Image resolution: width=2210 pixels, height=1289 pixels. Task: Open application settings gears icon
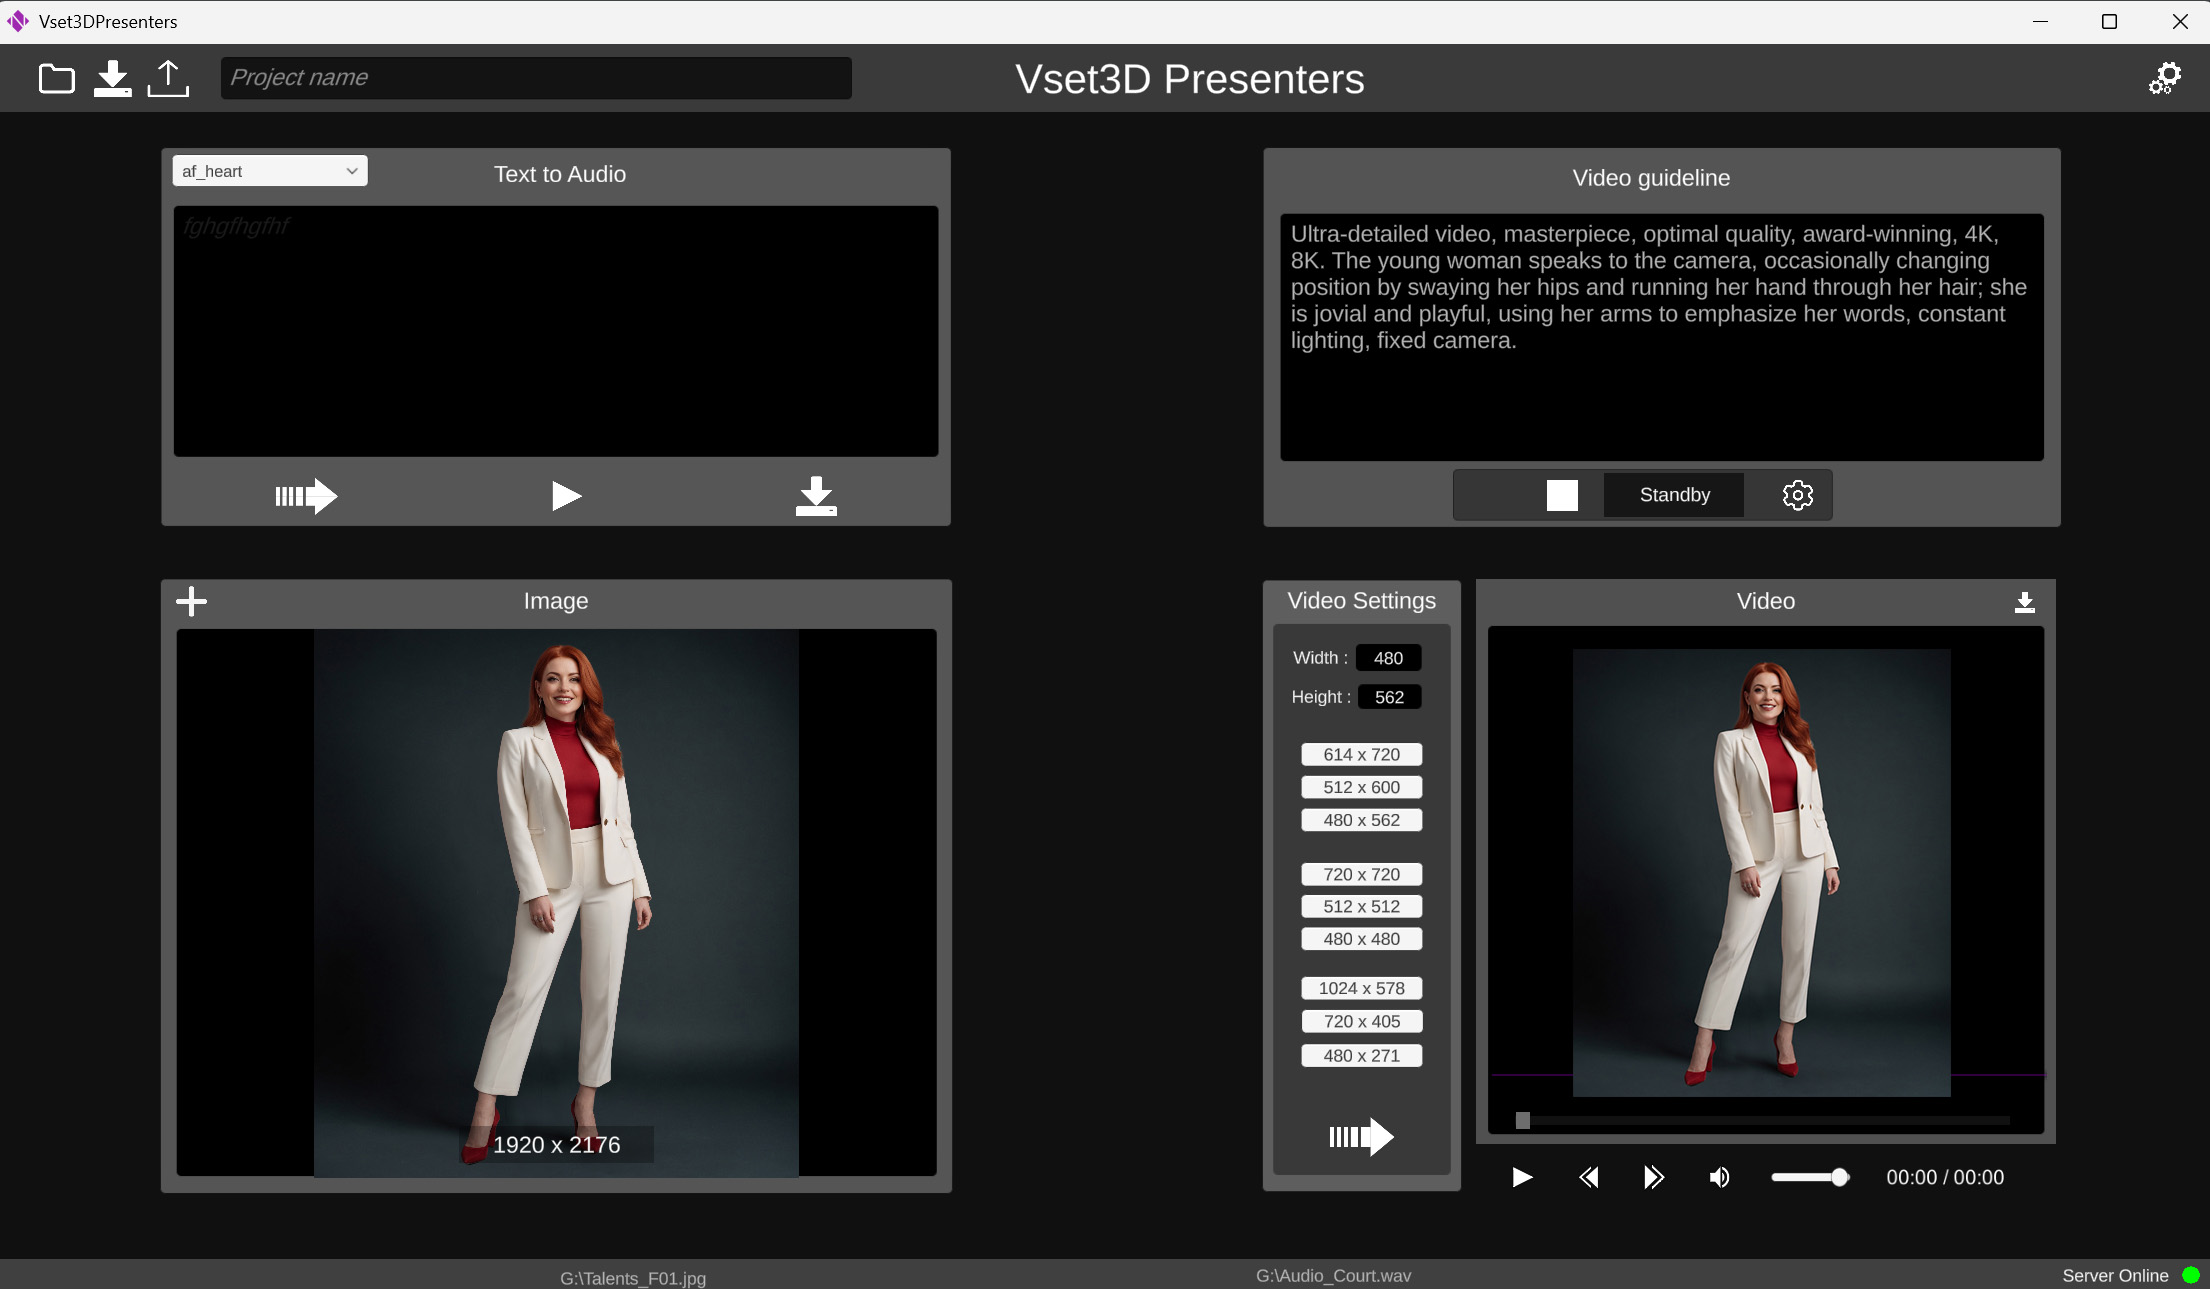pos(2165,78)
